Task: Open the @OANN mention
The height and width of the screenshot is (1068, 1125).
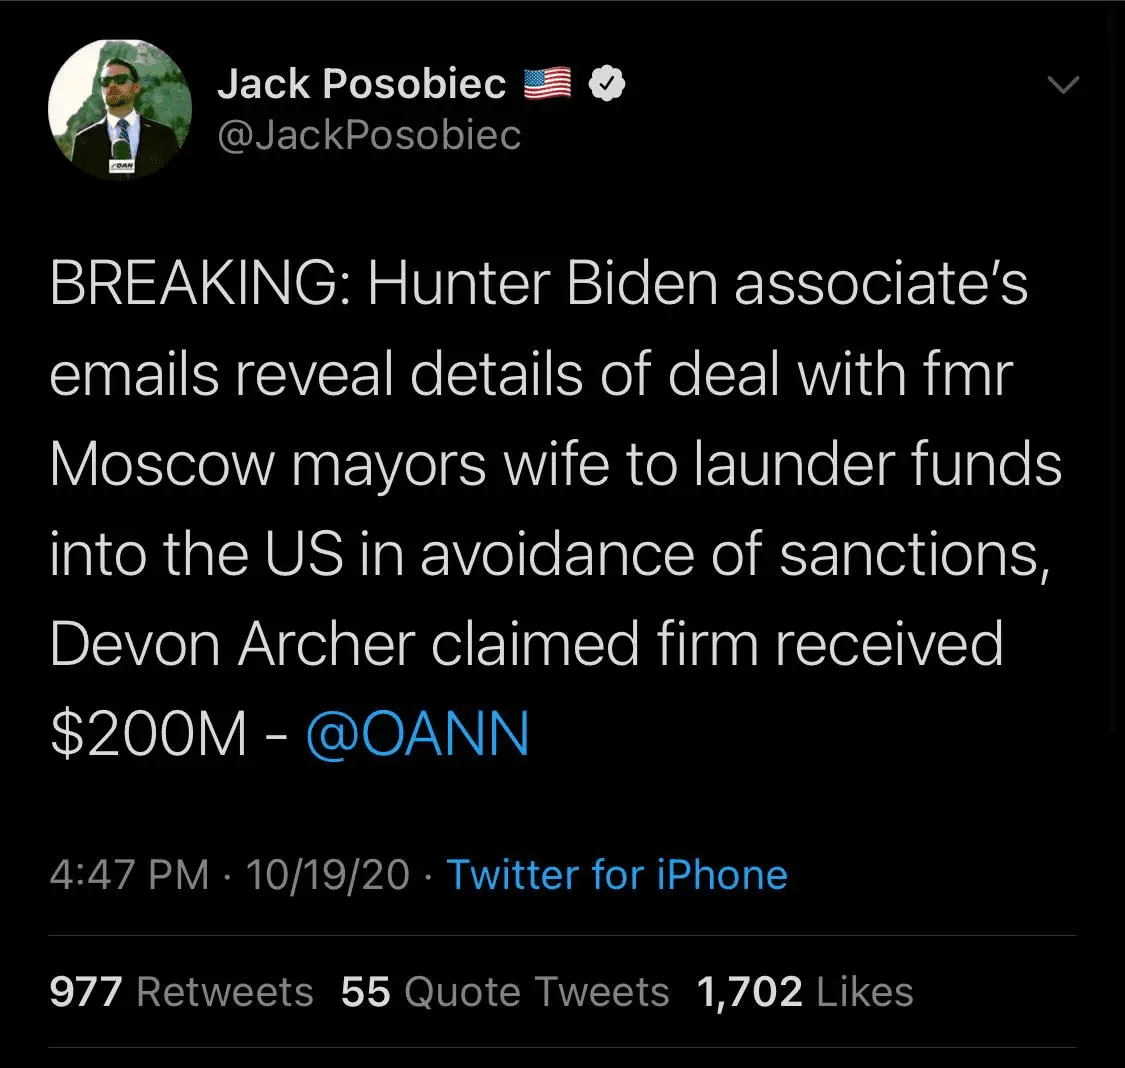Action: click(x=418, y=735)
